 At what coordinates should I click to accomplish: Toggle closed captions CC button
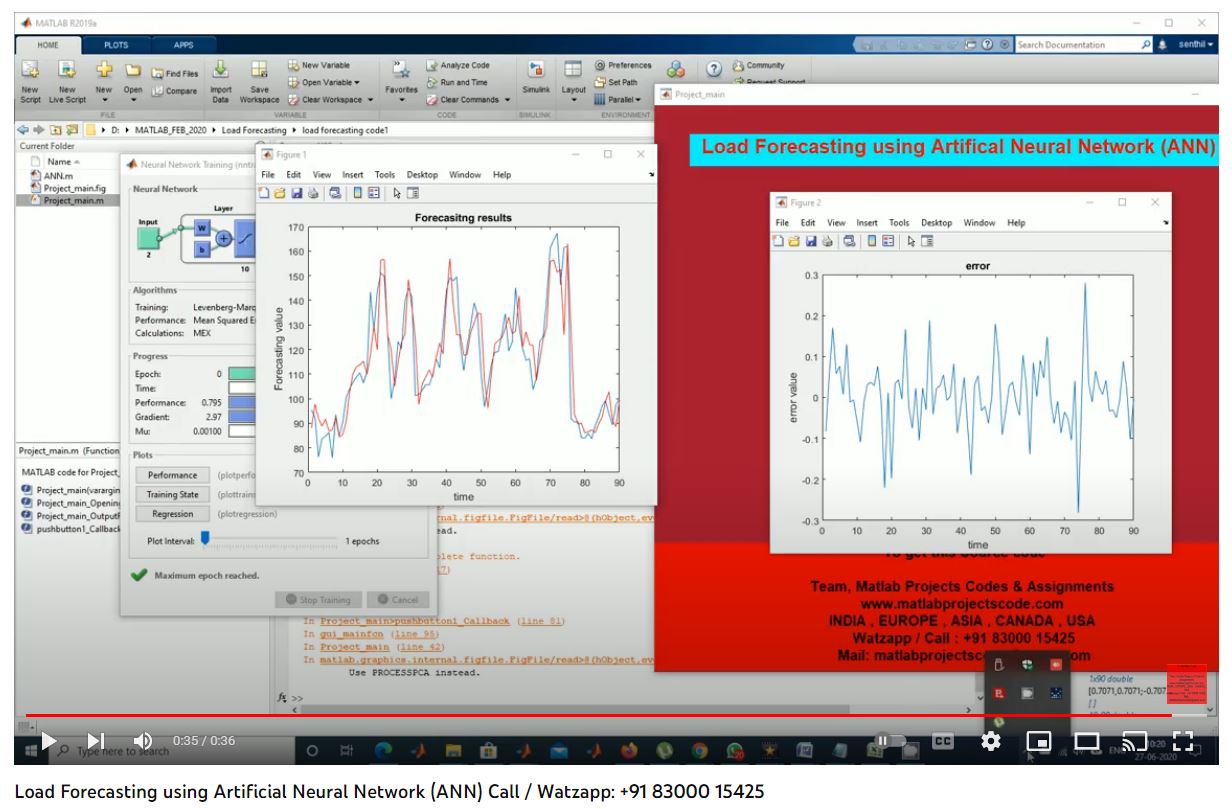[x=942, y=741]
